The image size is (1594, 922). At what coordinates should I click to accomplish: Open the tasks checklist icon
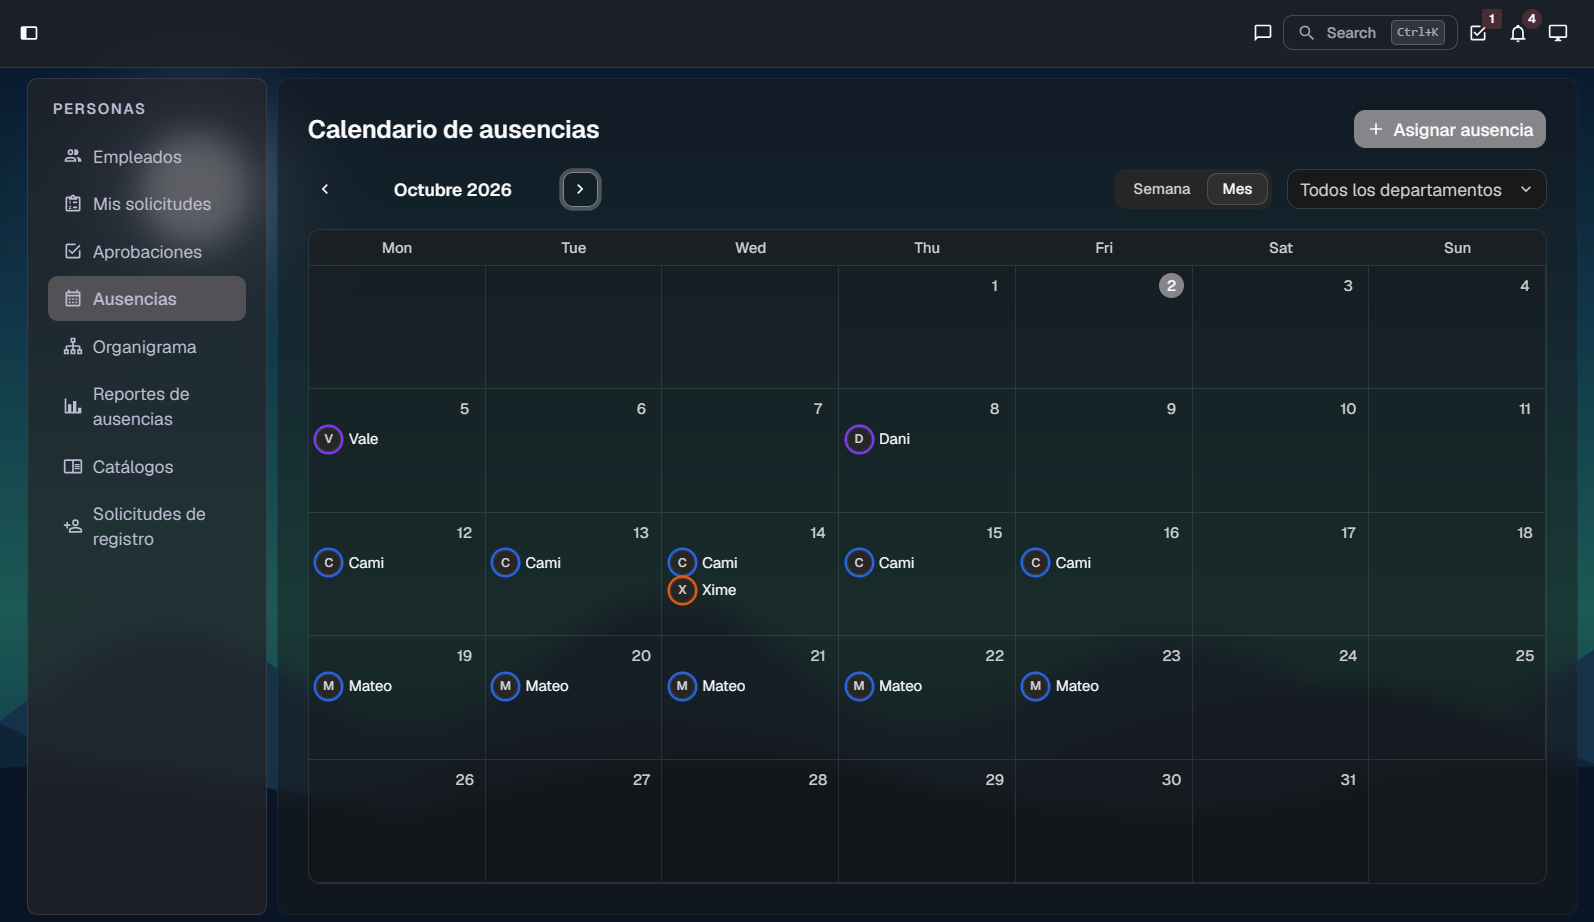click(x=1478, y=33)
